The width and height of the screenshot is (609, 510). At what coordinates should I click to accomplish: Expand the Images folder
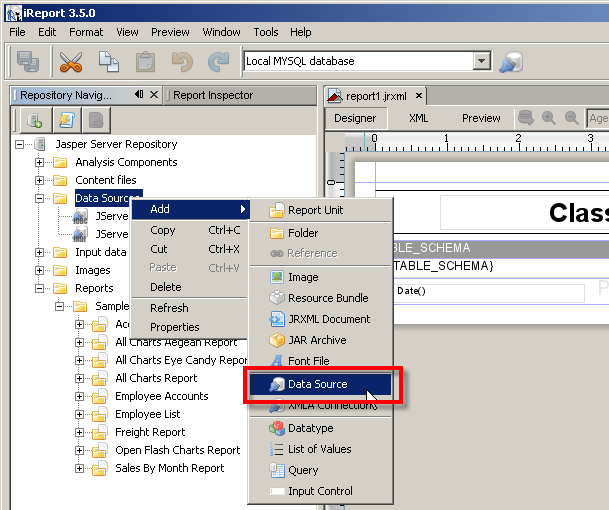coord(39,270)
